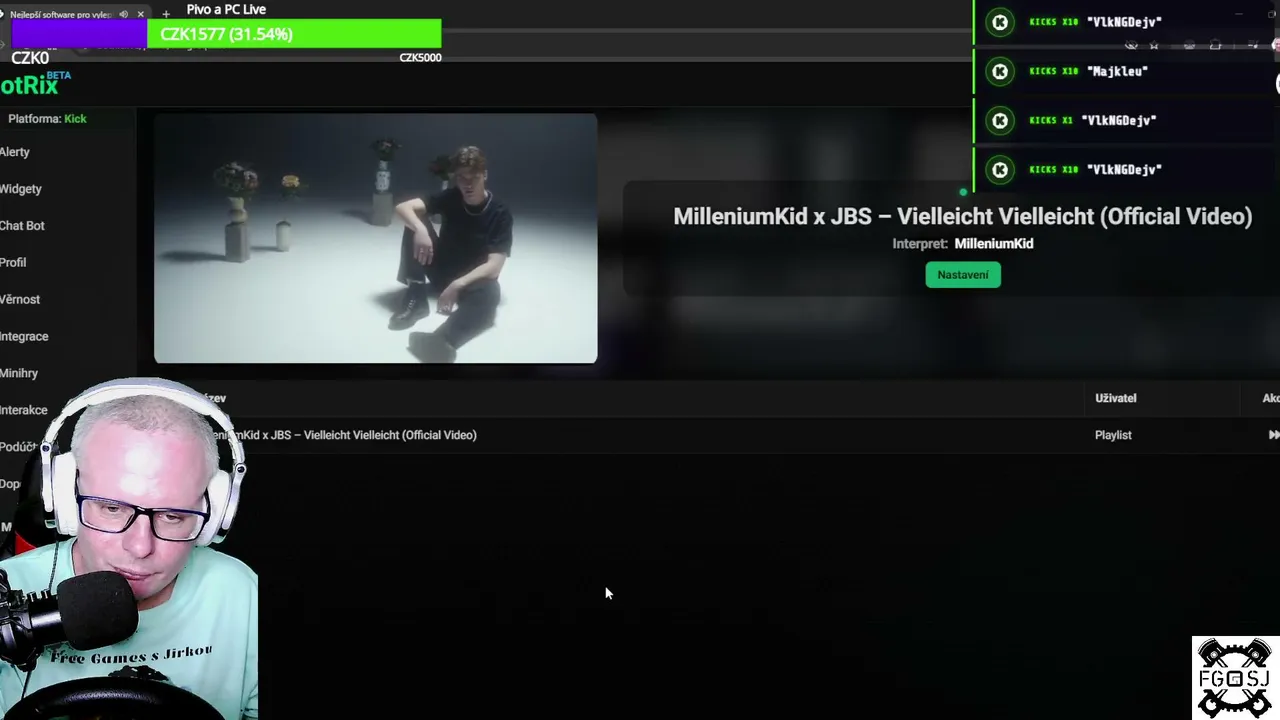Click the Uživatel column header
Viewport: 1280px width, 720px height.
(1116, 398)
